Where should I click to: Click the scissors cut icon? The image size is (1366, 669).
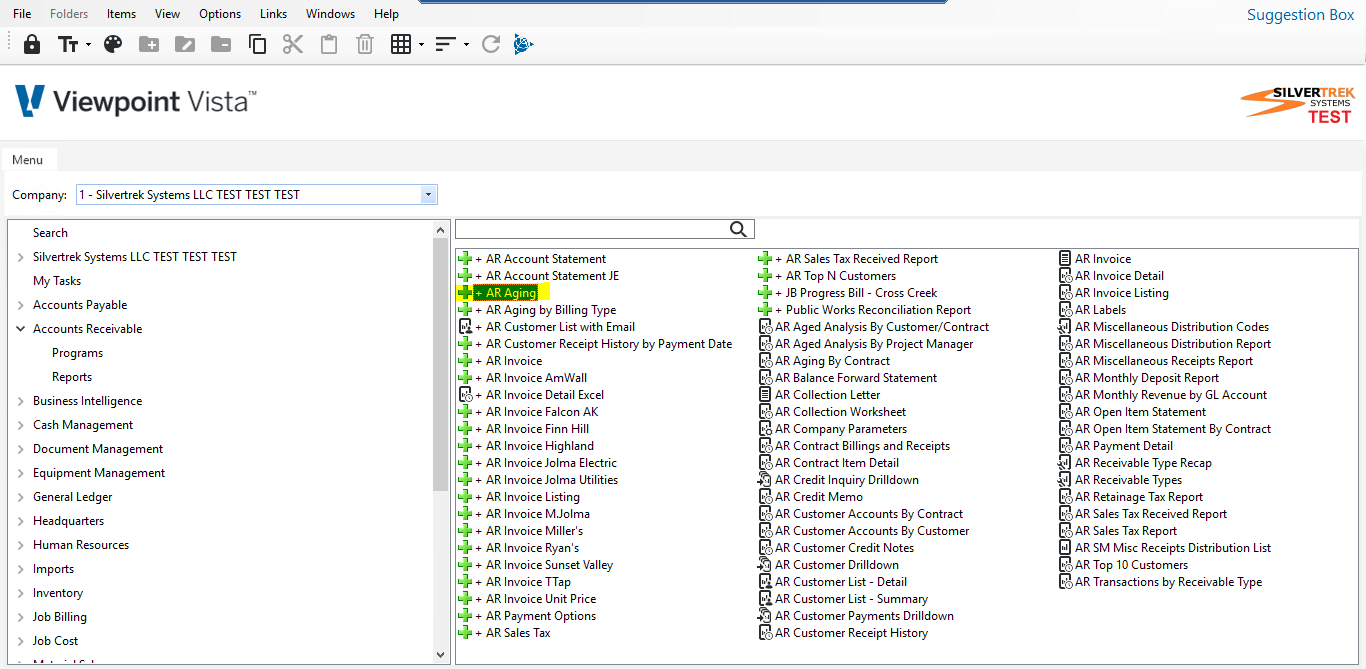tap(293, 44)
